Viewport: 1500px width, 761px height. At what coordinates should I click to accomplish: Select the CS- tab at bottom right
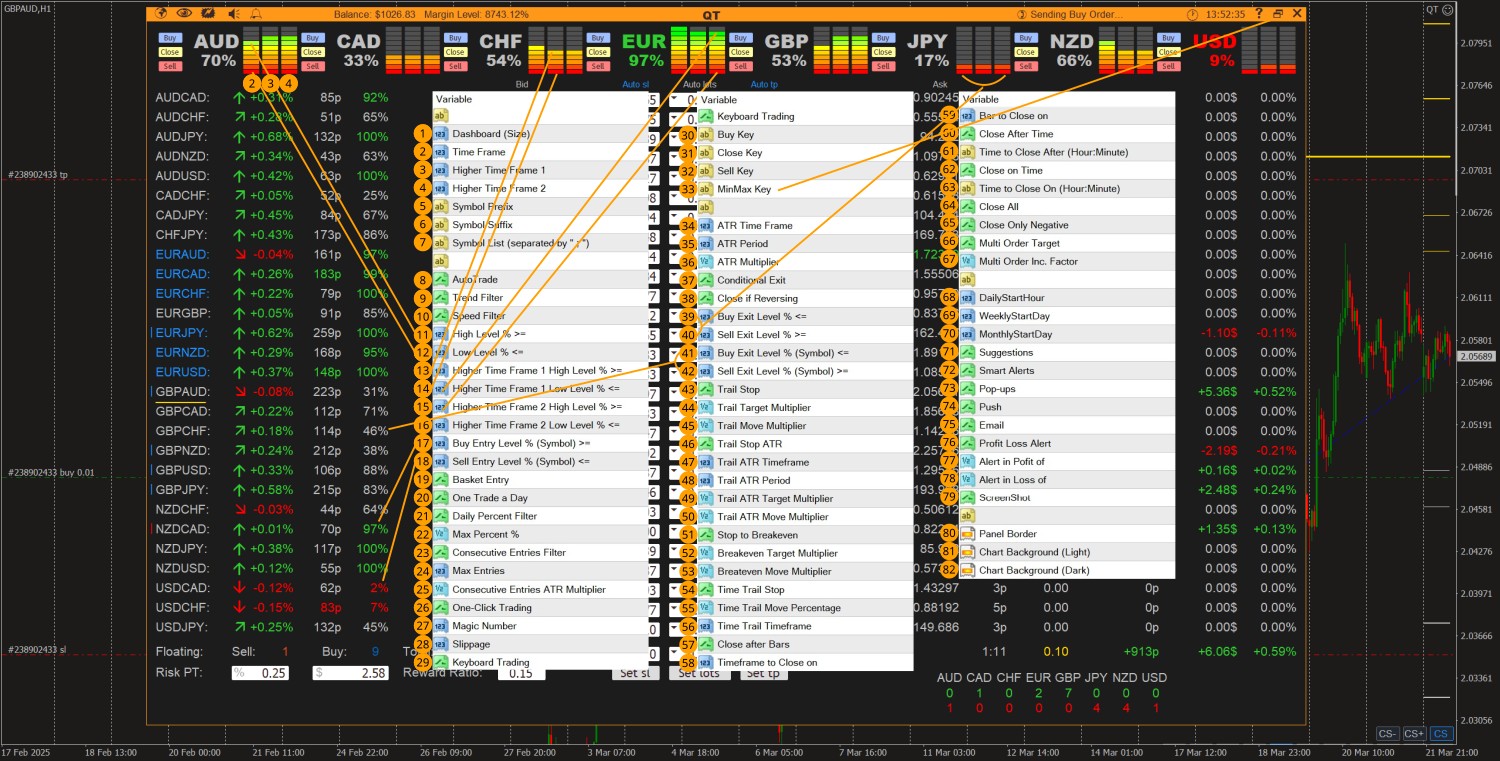[1387, 734]
